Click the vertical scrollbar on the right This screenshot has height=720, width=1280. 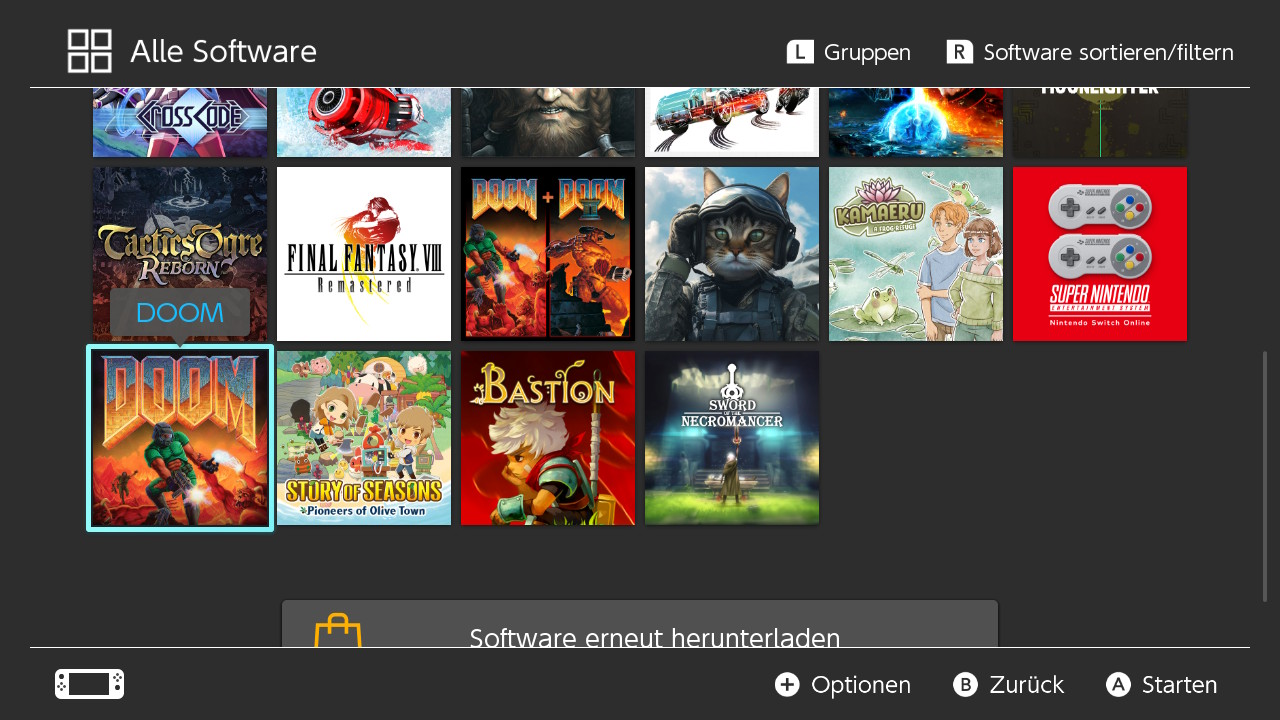[x=1265, y=476]
